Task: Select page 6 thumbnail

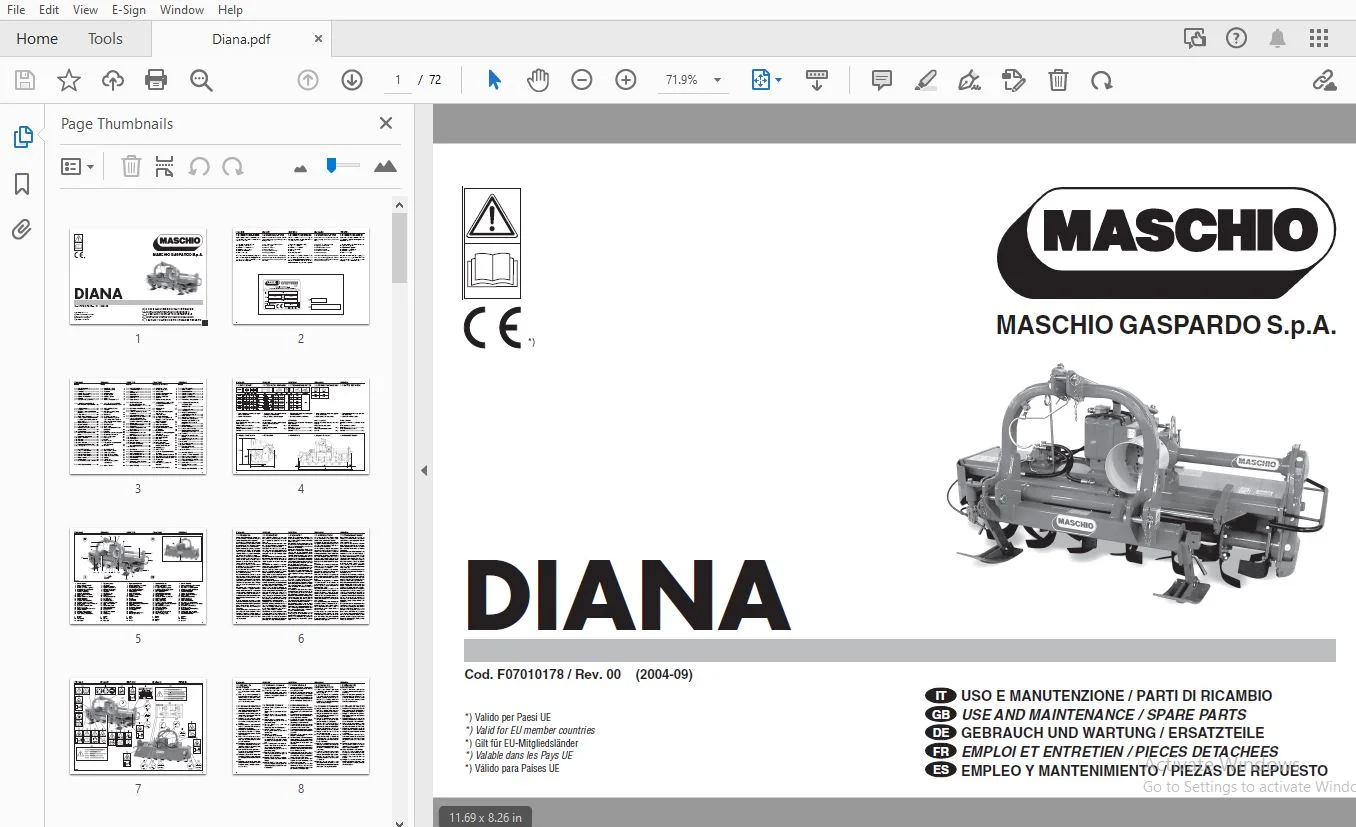Action: tap(301, 576)
